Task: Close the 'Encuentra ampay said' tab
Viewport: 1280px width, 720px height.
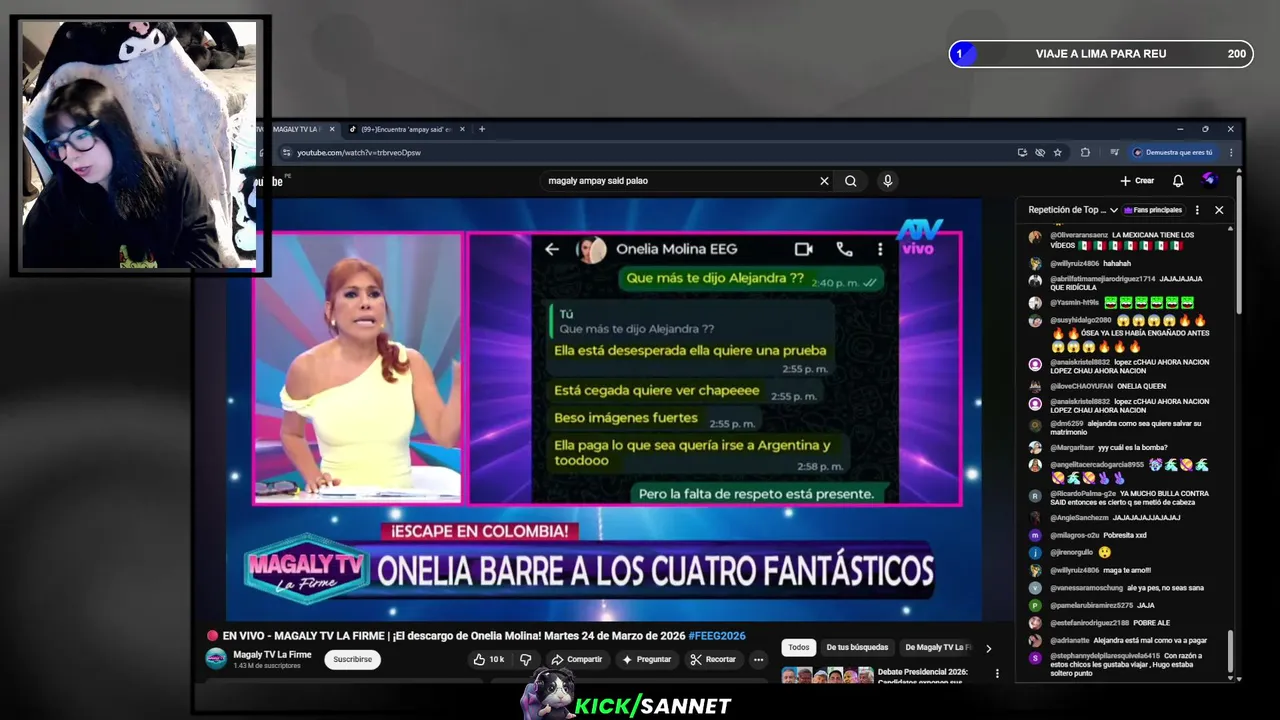Action: coord(462,129)
